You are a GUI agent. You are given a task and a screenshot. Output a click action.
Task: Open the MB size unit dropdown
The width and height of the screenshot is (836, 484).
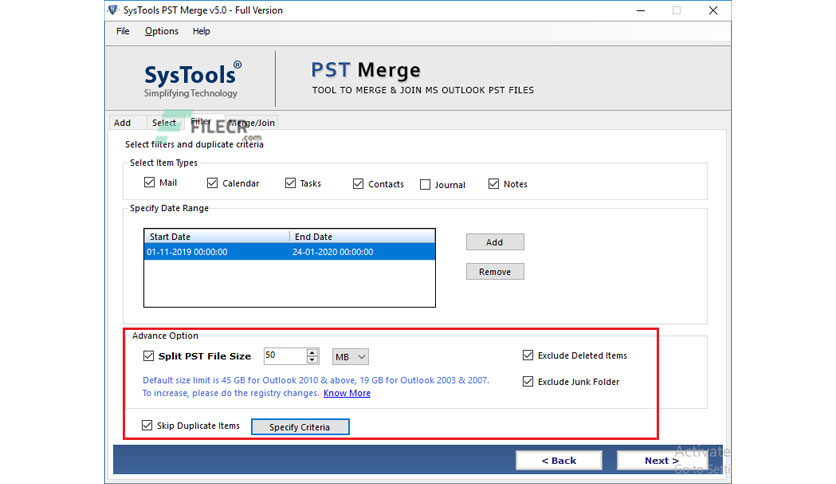point(350,357)
